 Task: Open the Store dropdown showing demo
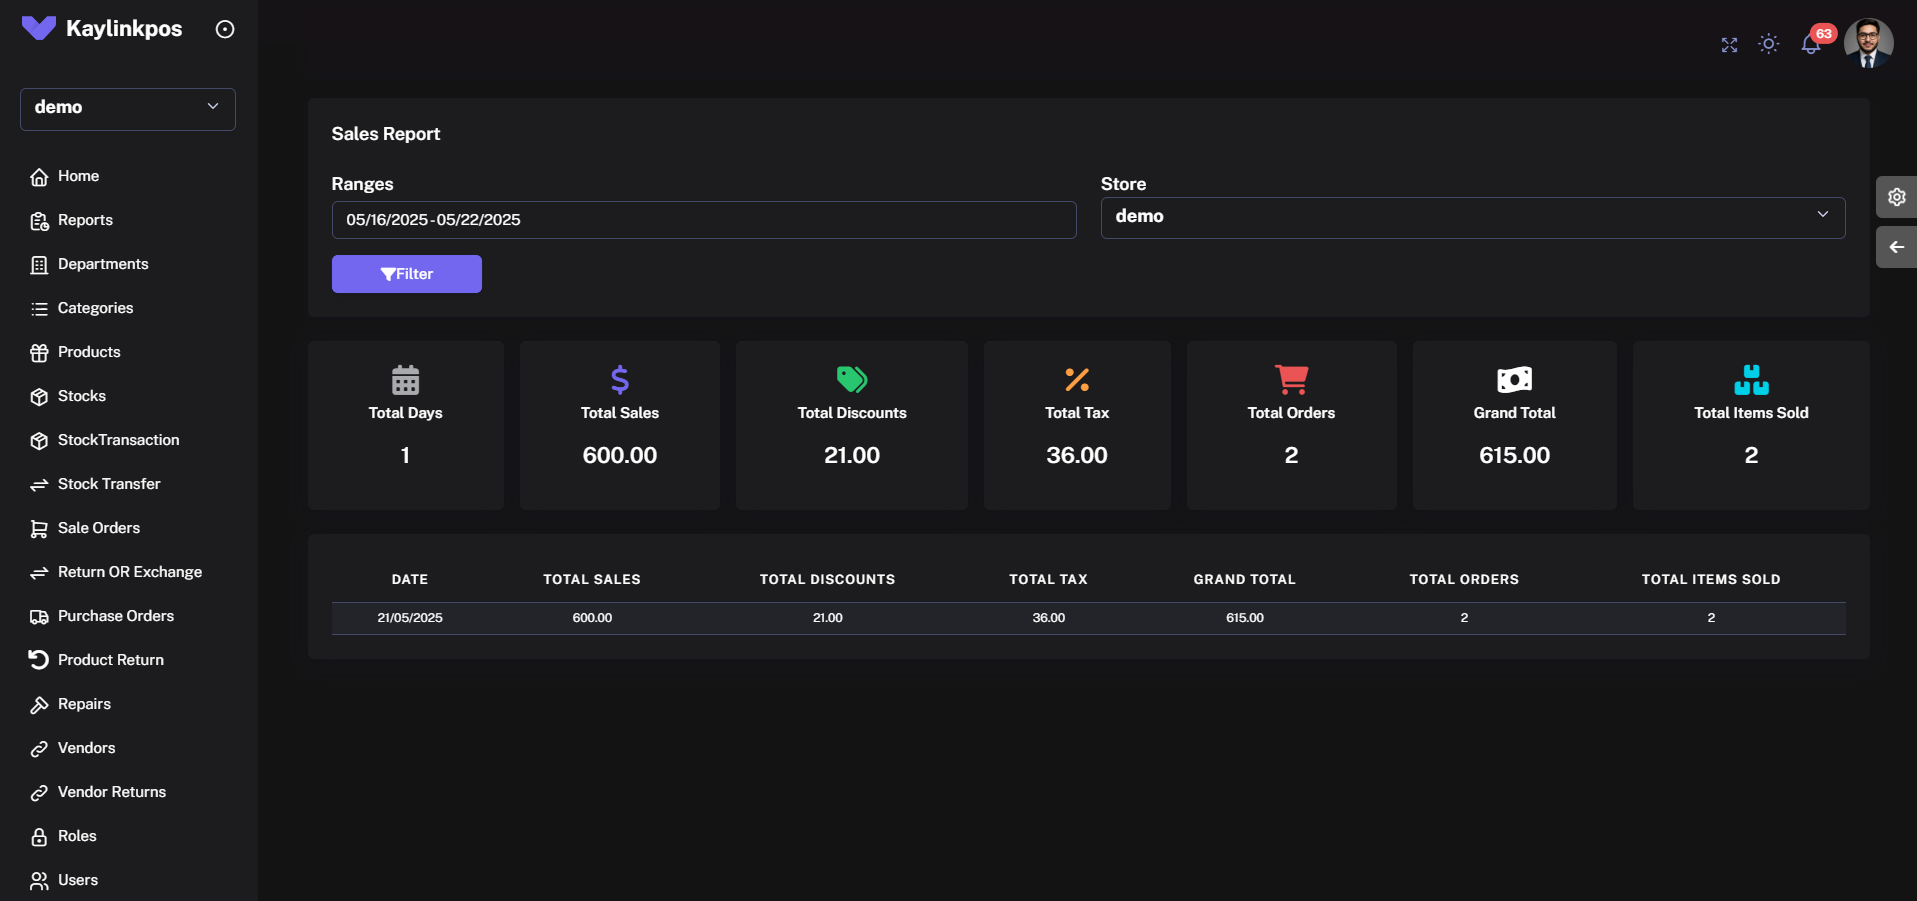1473,217
